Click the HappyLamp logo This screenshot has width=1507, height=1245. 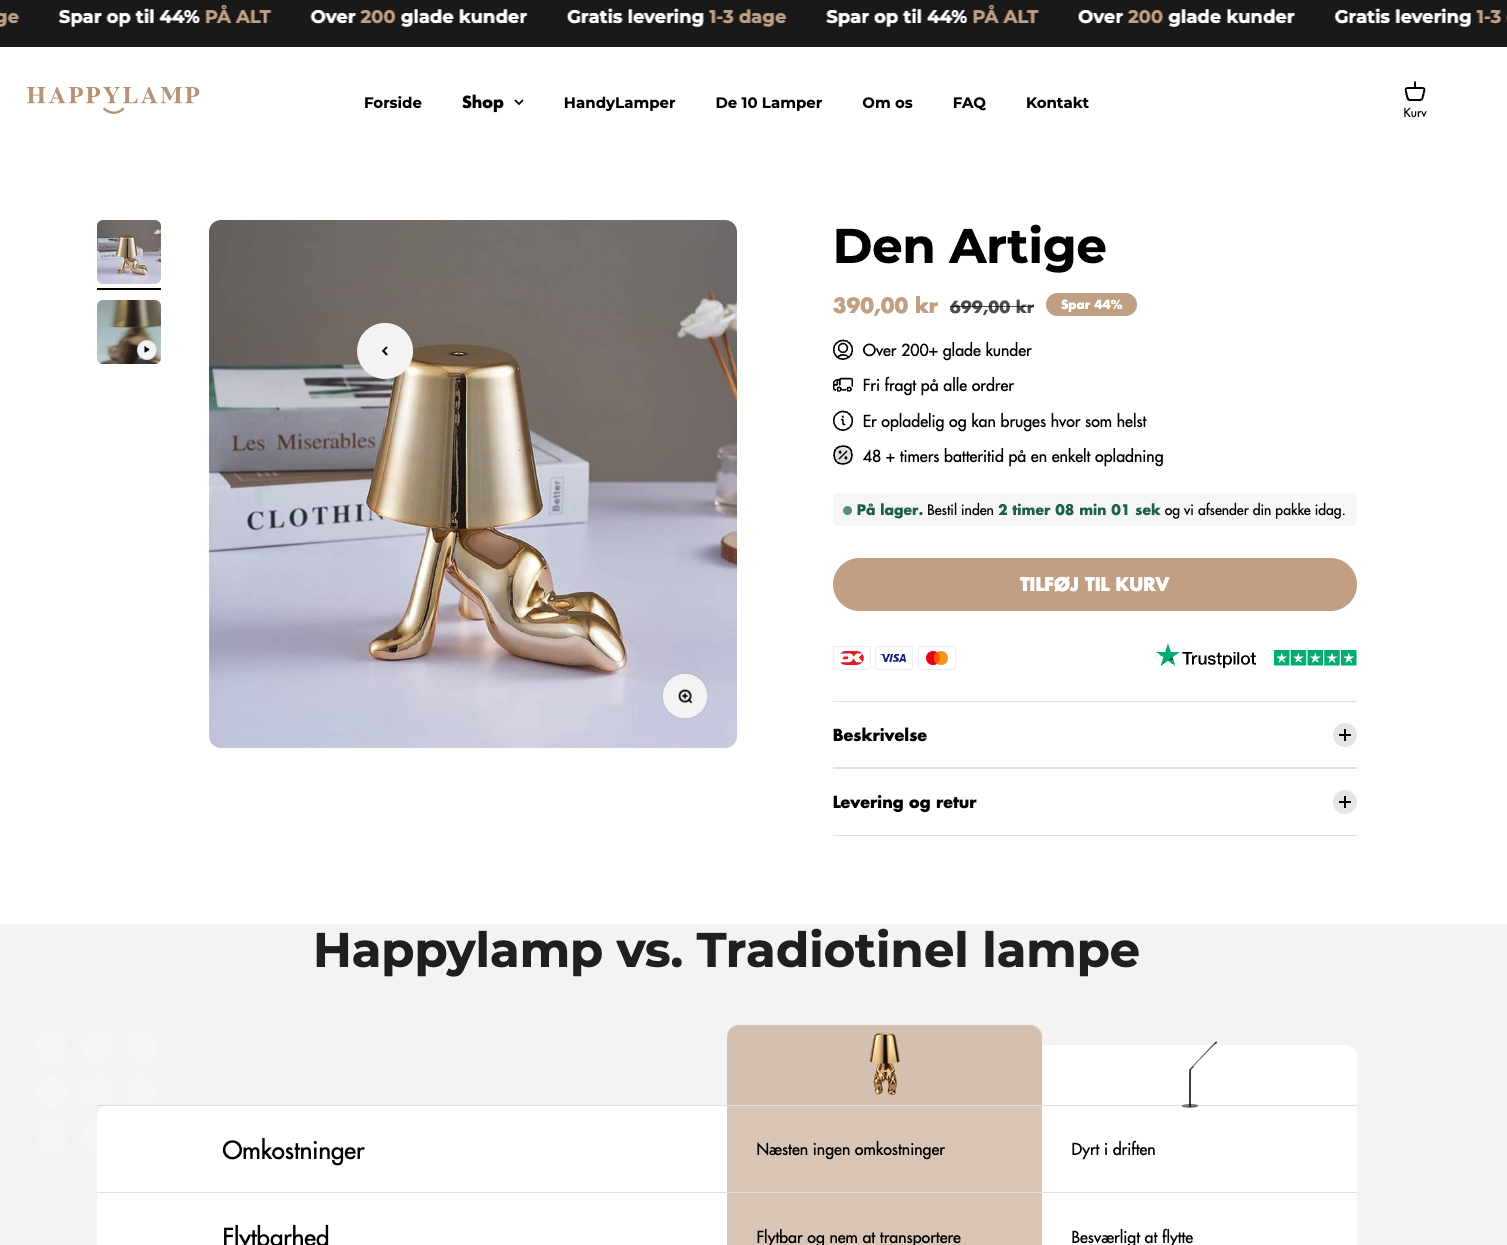[113, 98]
